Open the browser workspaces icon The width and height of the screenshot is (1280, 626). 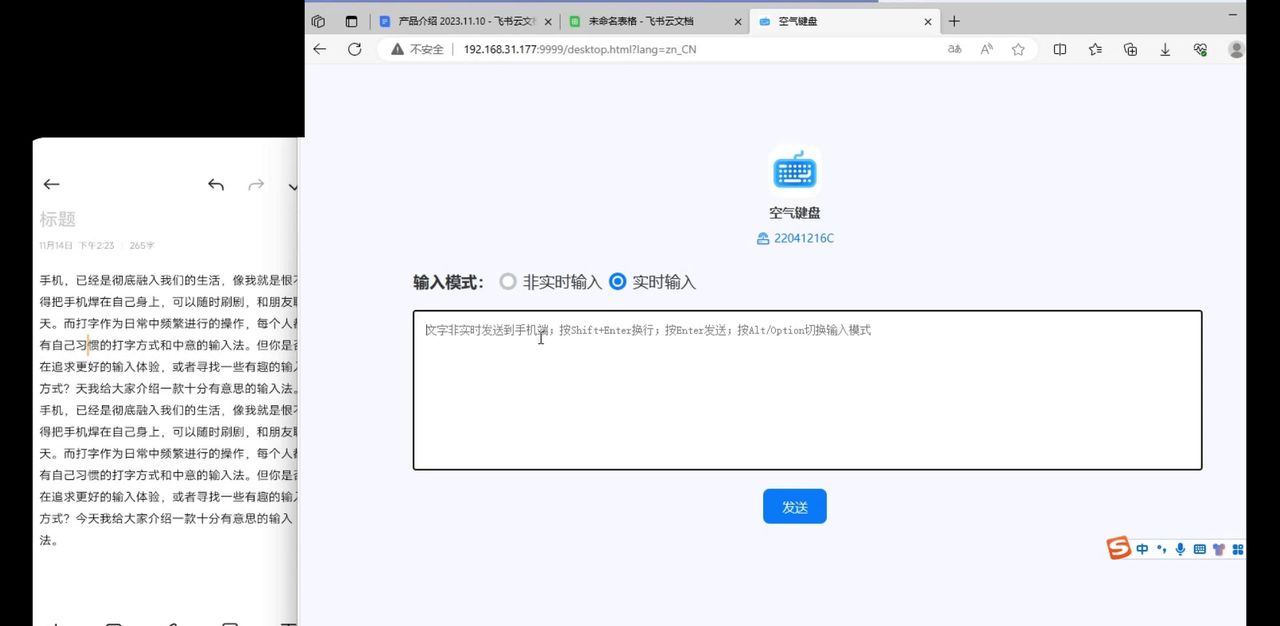[318, 21]
